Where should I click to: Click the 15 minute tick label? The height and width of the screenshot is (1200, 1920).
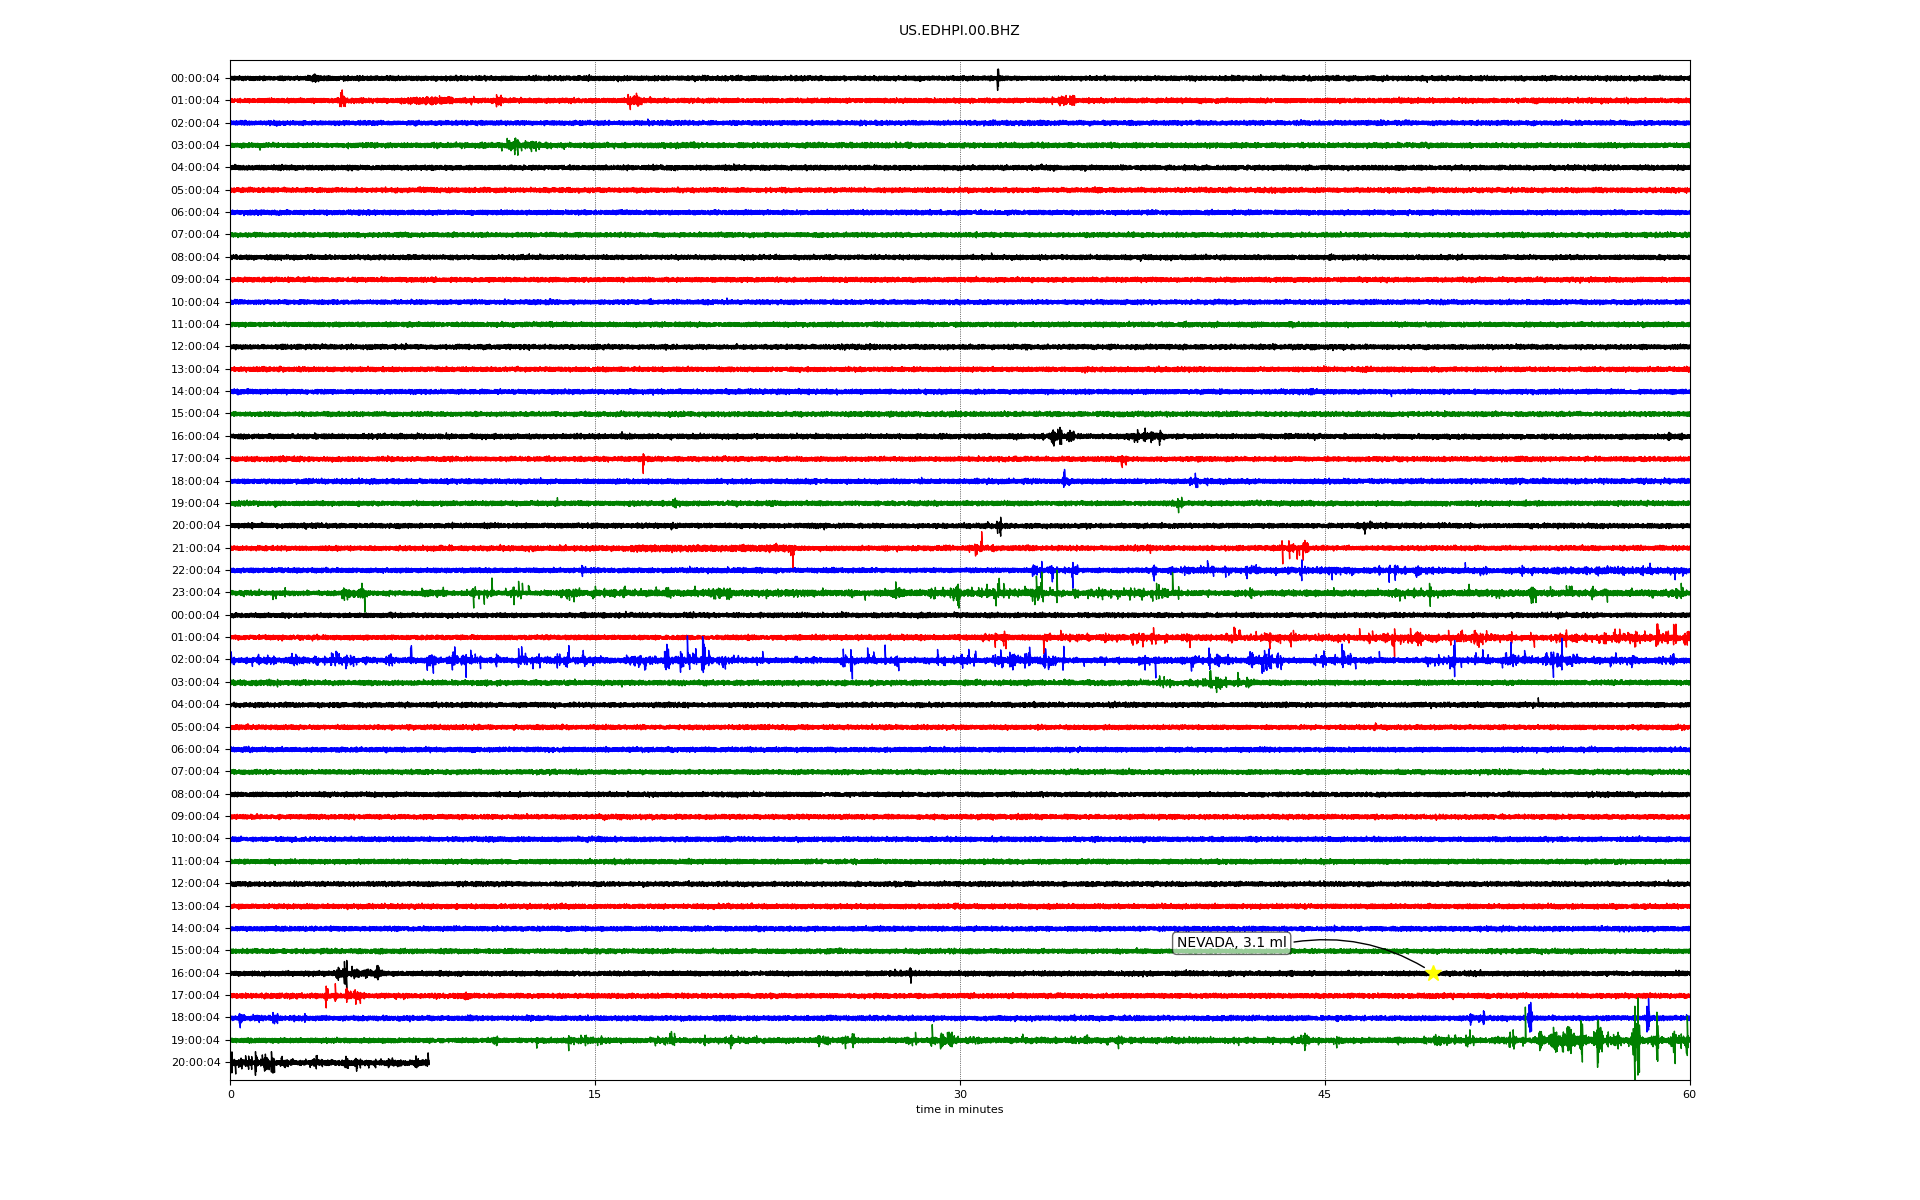click(595, 1094)
